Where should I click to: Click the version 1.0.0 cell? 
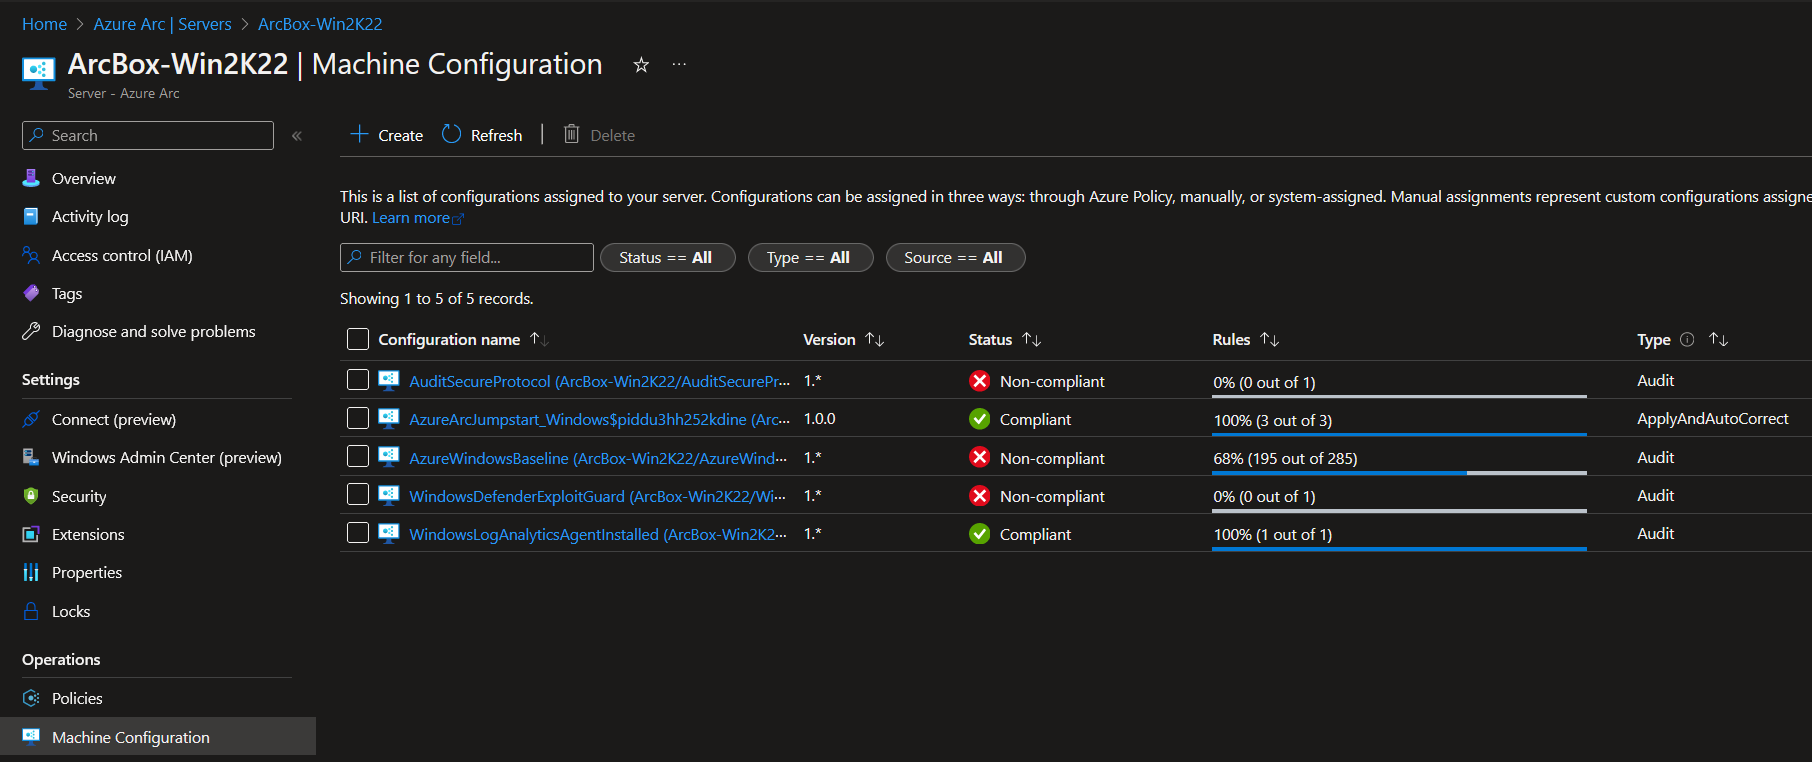coord(820,418)
